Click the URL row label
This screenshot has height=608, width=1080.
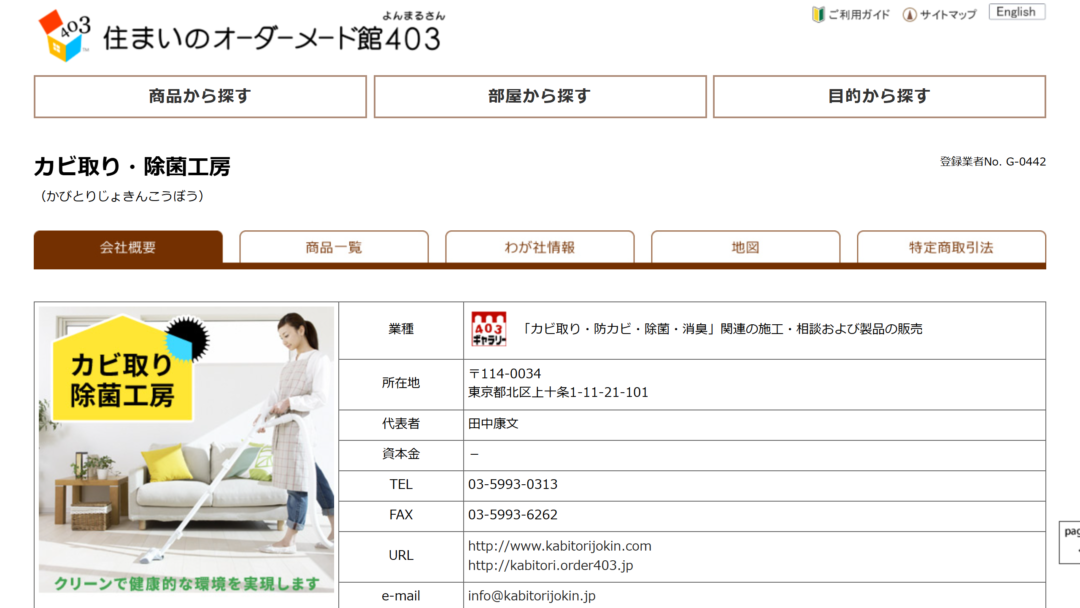click(x=401, y=556)
